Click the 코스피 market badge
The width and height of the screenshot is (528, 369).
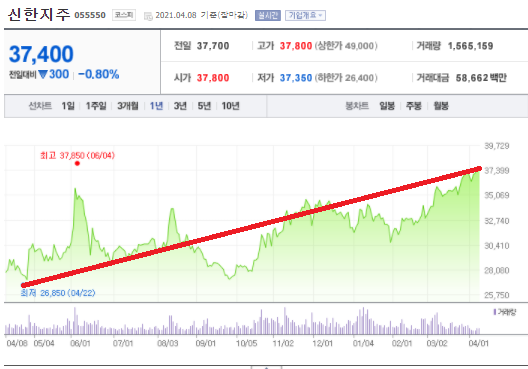(x=124, y=15)
